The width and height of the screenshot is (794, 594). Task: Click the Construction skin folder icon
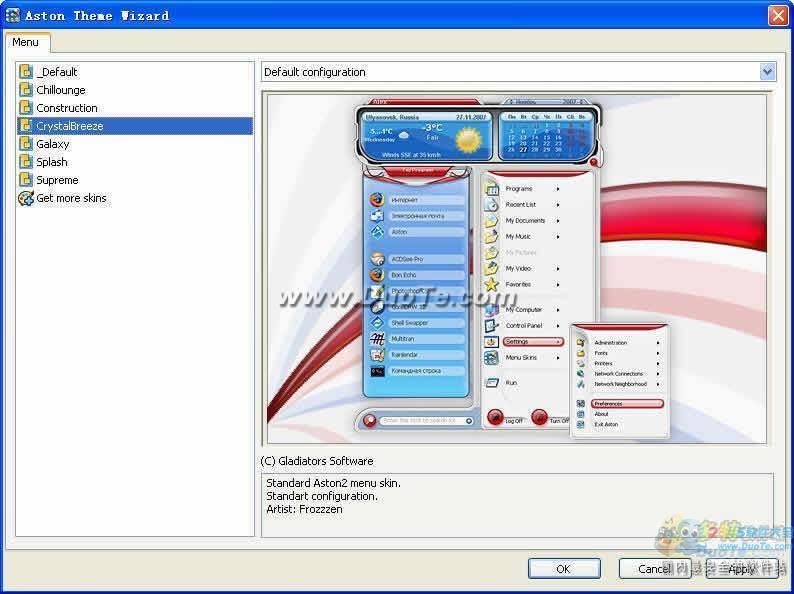26,108
